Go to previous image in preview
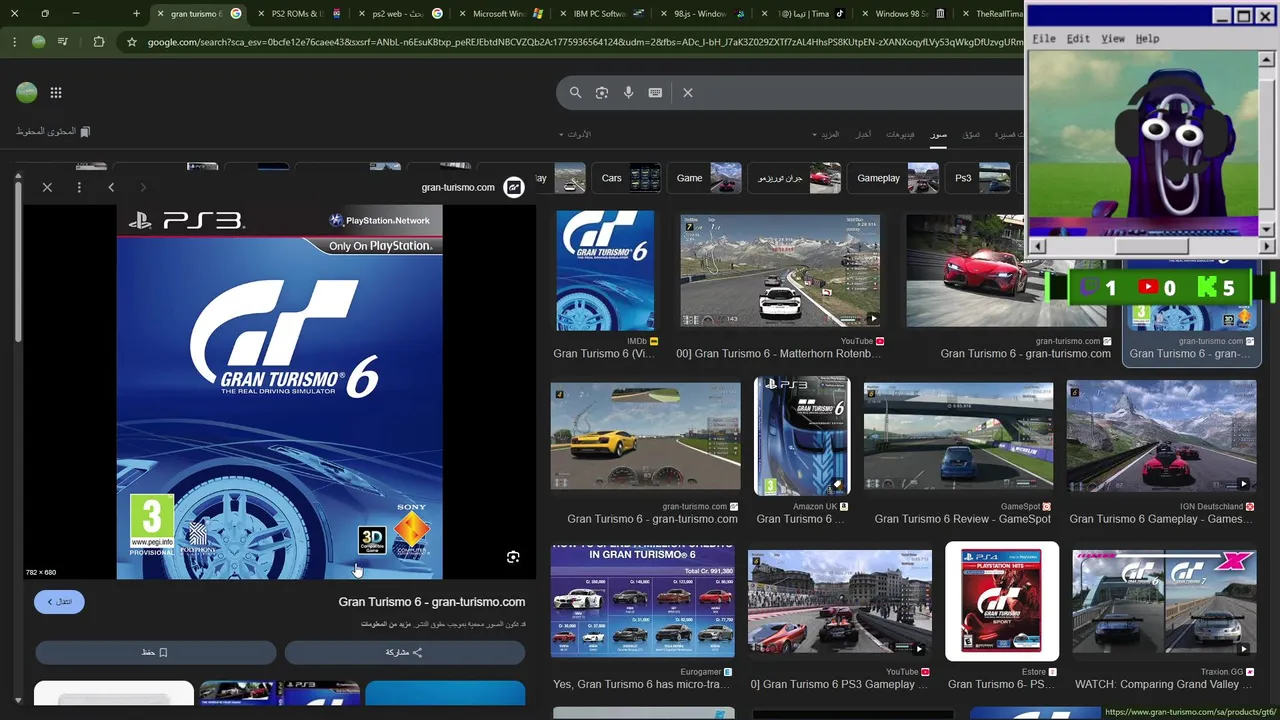 (x=111, y=187)
